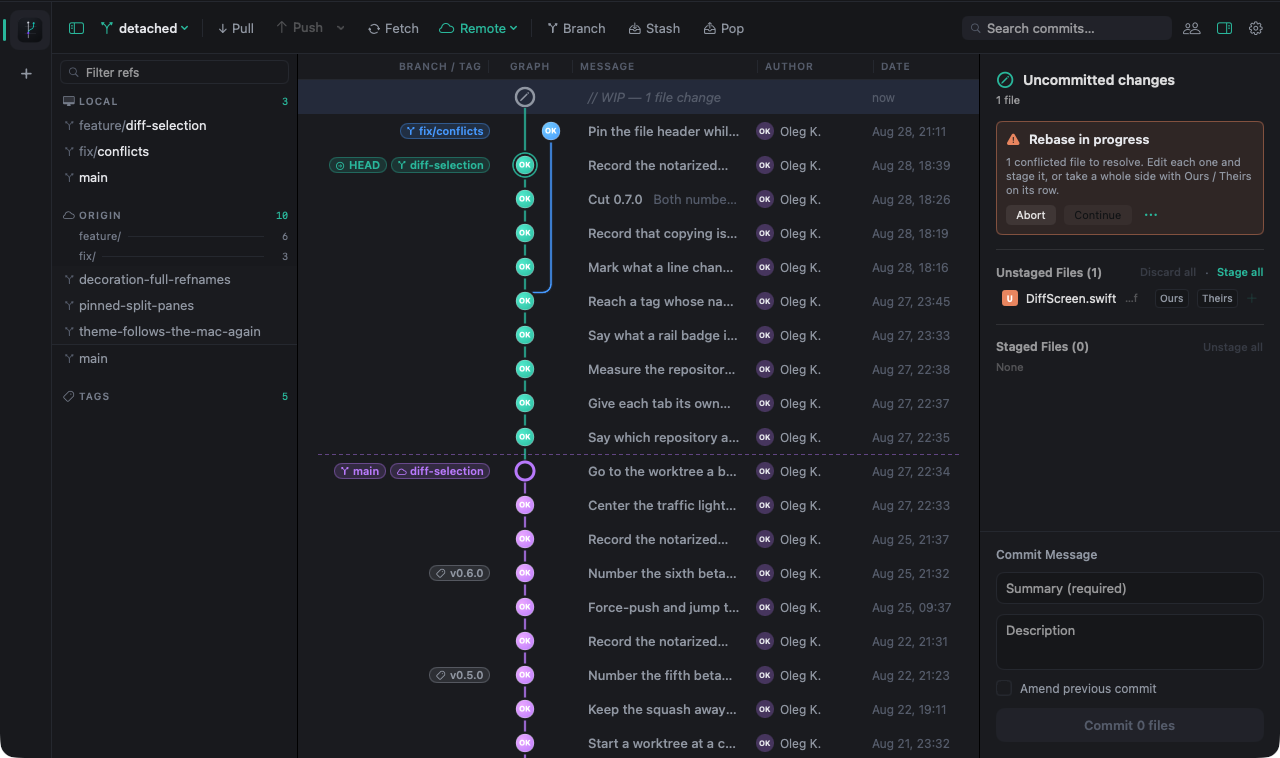Click the purple origin diff-selection badge
This screenshot has height=758, width=1280.
(x=440, y=471)
